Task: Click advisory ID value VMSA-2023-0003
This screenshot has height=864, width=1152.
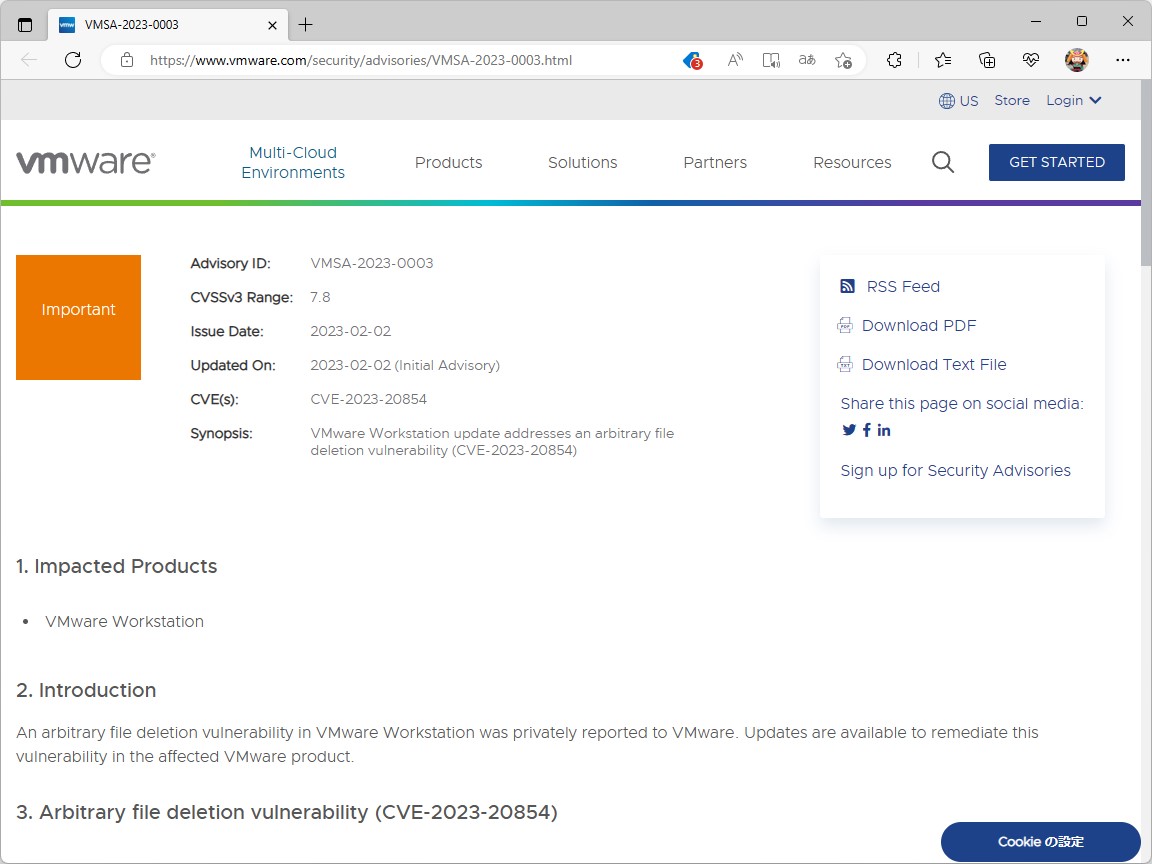Action: (x=372, y=263)
